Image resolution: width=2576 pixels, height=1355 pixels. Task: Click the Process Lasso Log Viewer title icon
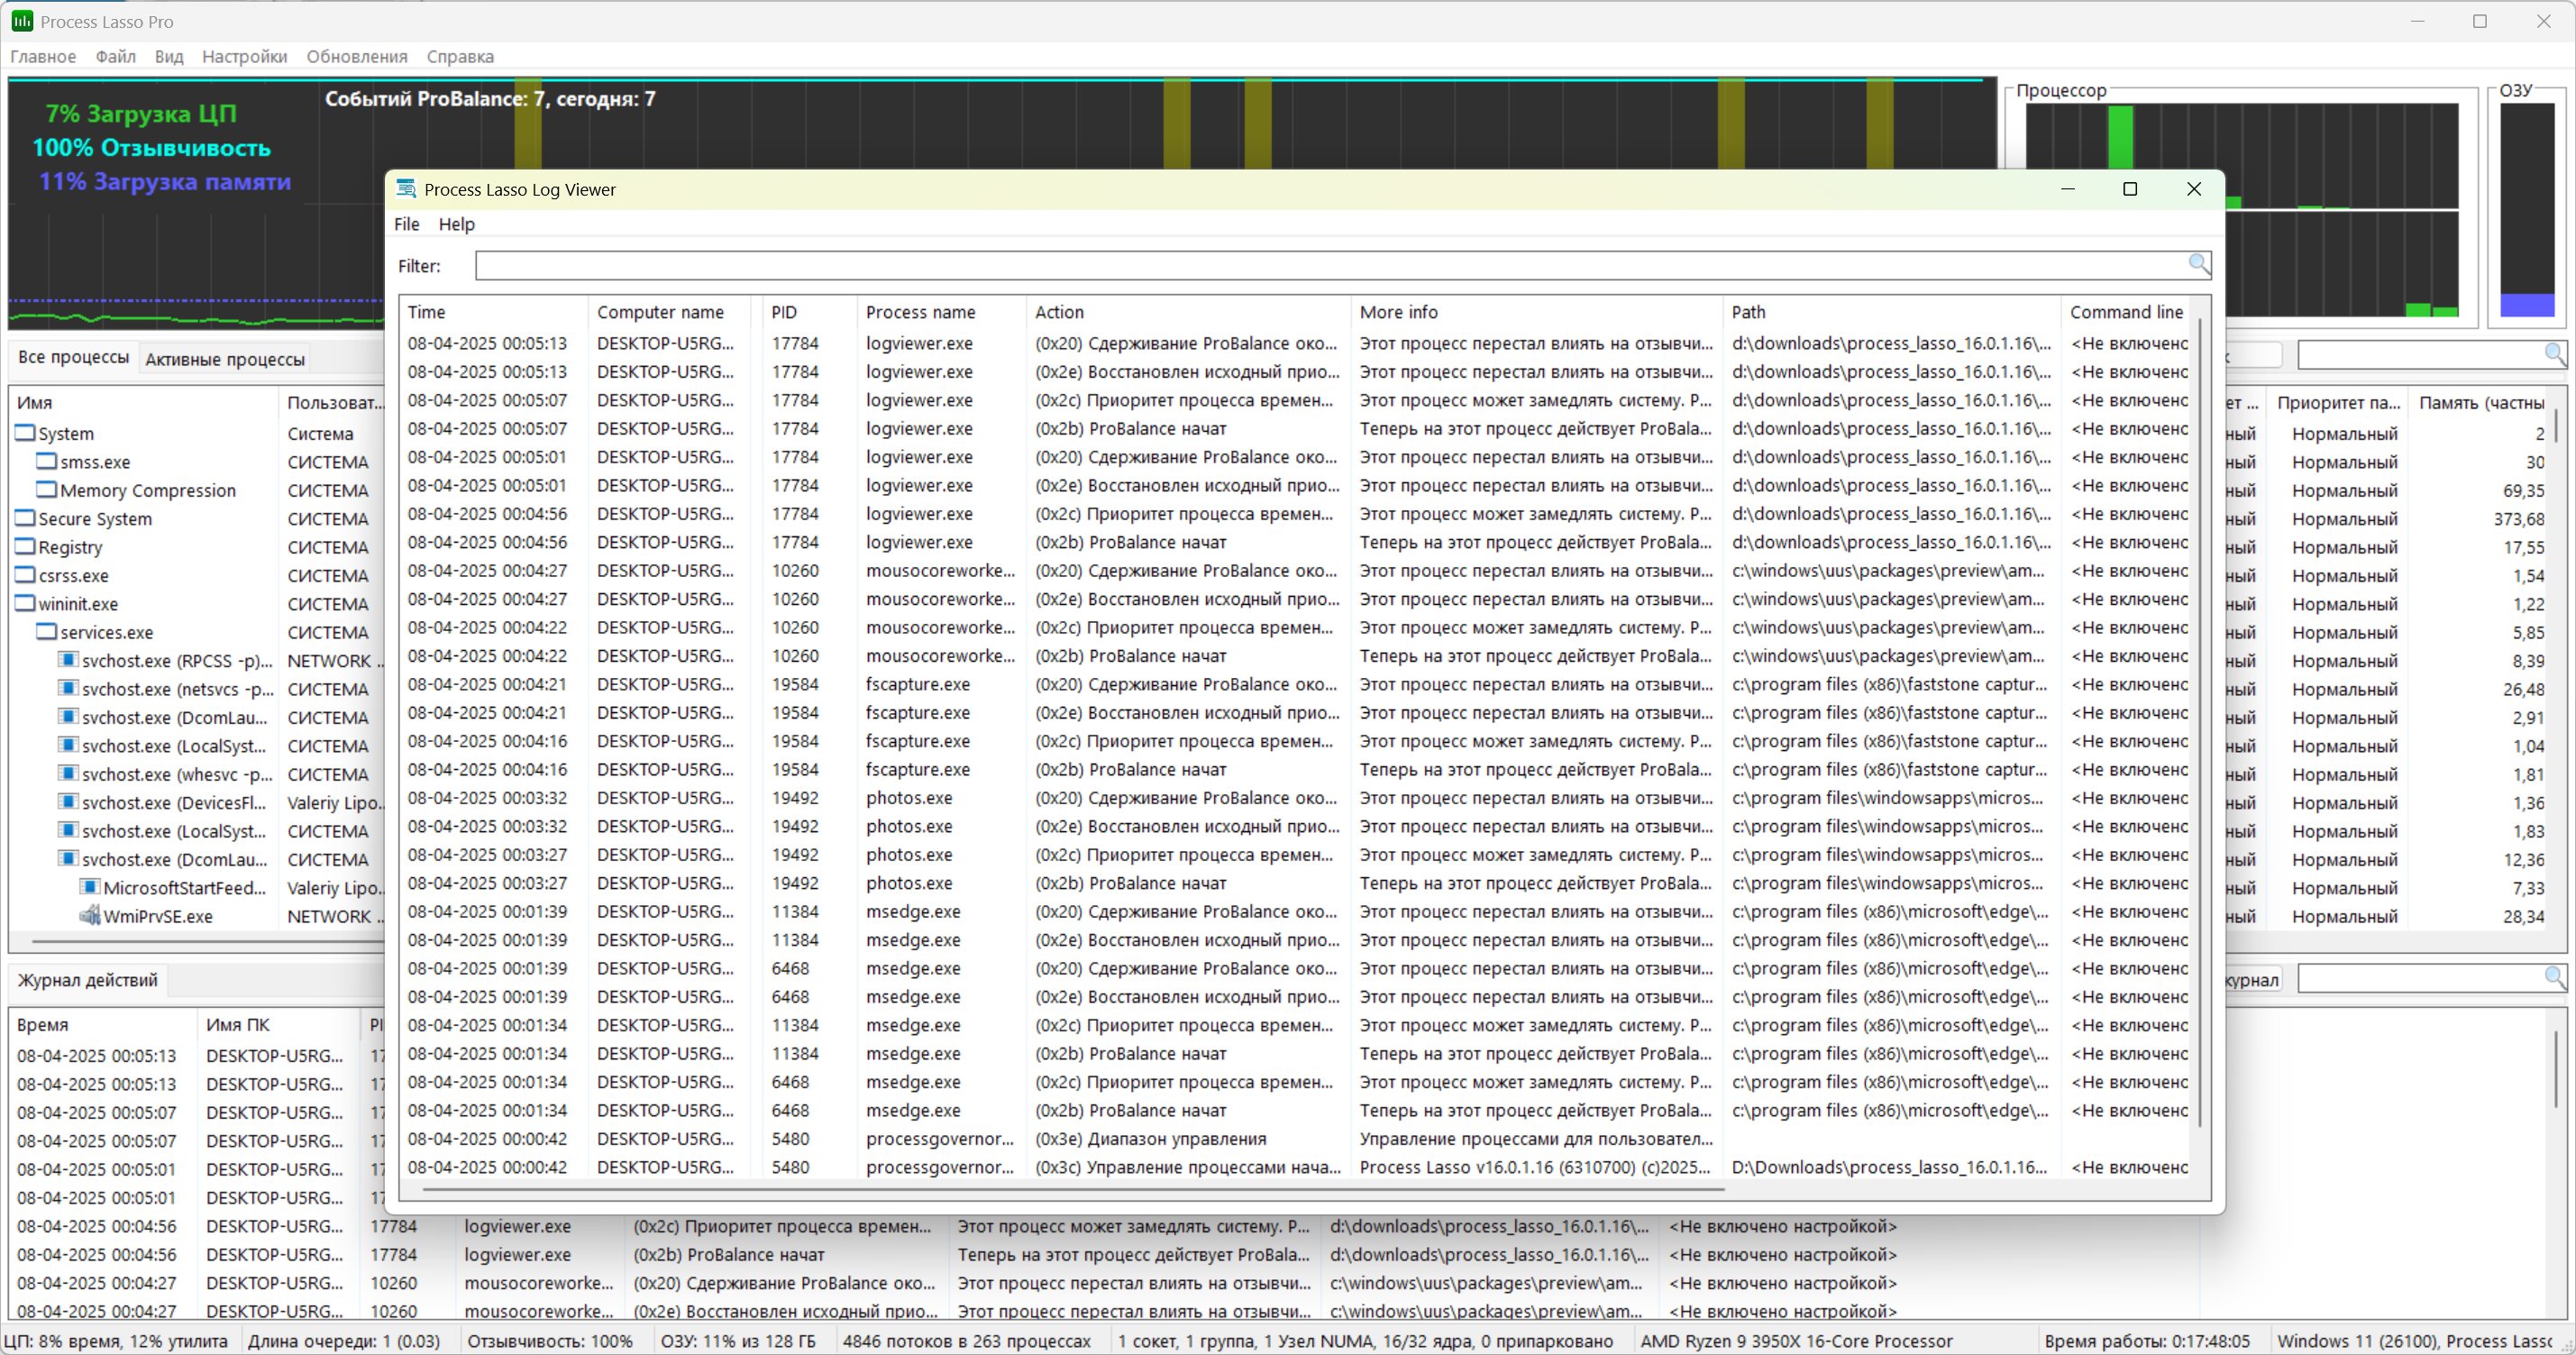pyautogui.click(x=406, y=189)
